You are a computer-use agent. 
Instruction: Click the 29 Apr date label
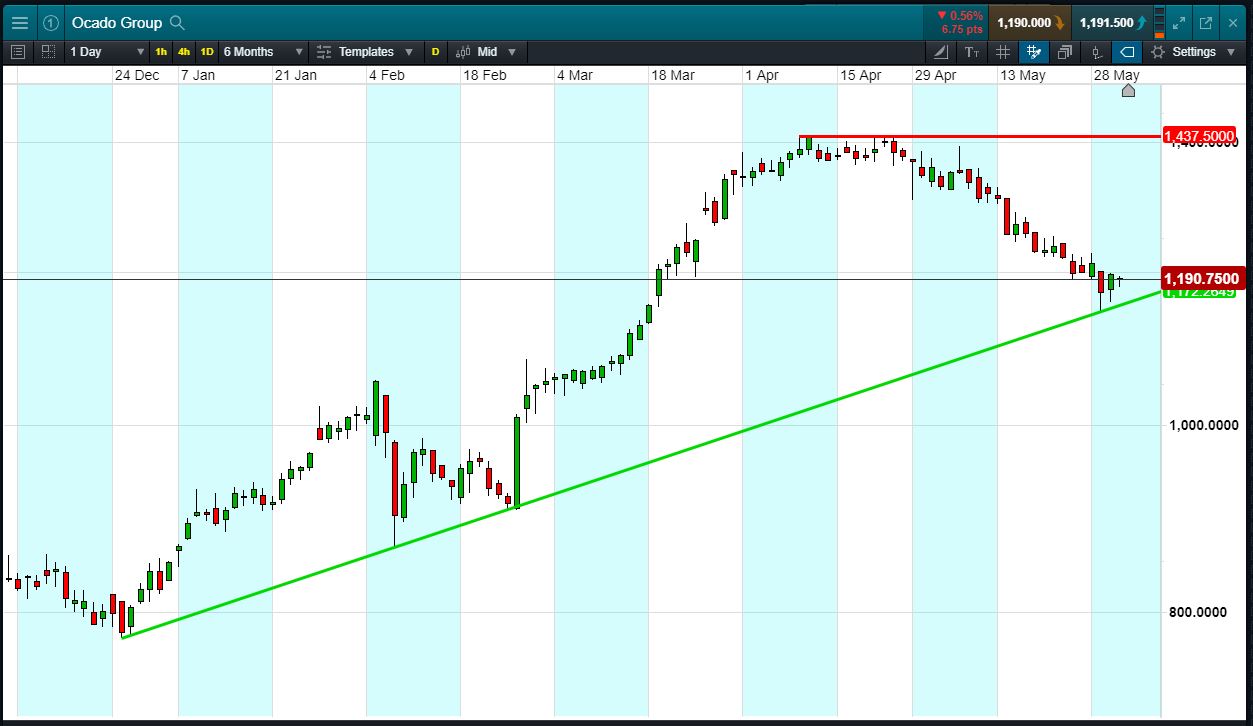click(x=936, y=75)
